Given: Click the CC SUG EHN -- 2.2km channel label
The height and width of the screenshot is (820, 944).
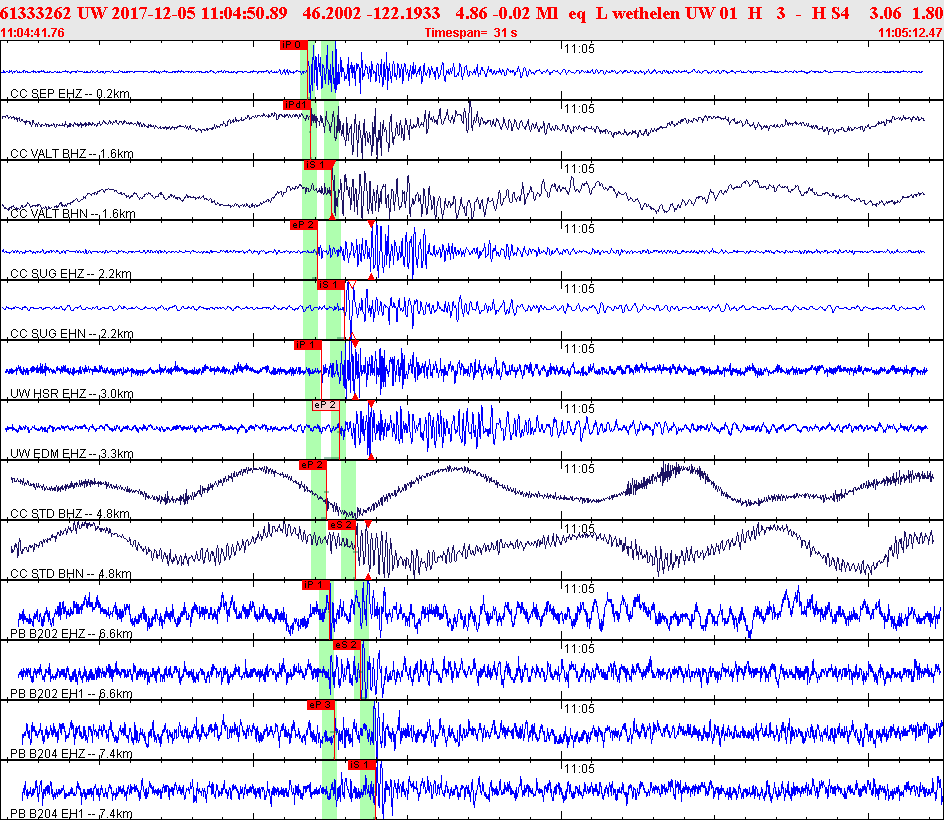Looking at the screenshot, I should pyautogui.click(x=72, y=334).
